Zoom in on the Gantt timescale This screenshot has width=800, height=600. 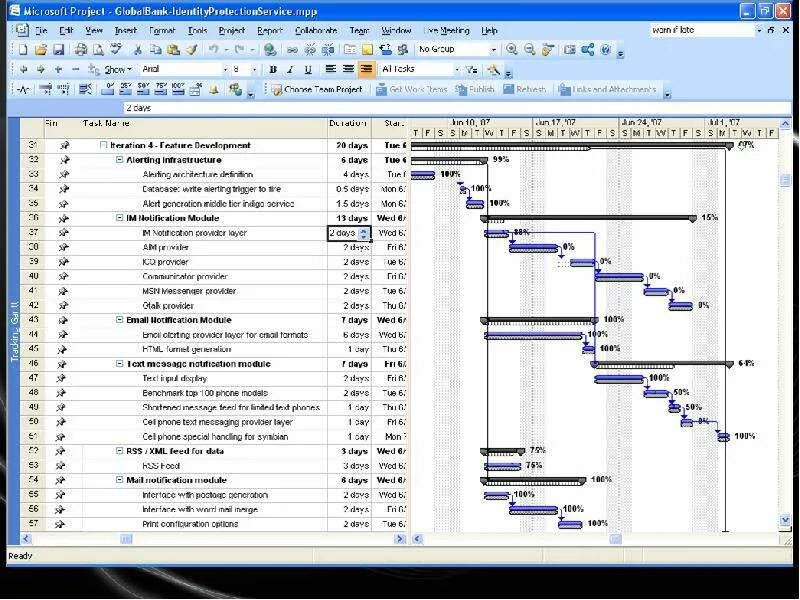tap(511, 49)
